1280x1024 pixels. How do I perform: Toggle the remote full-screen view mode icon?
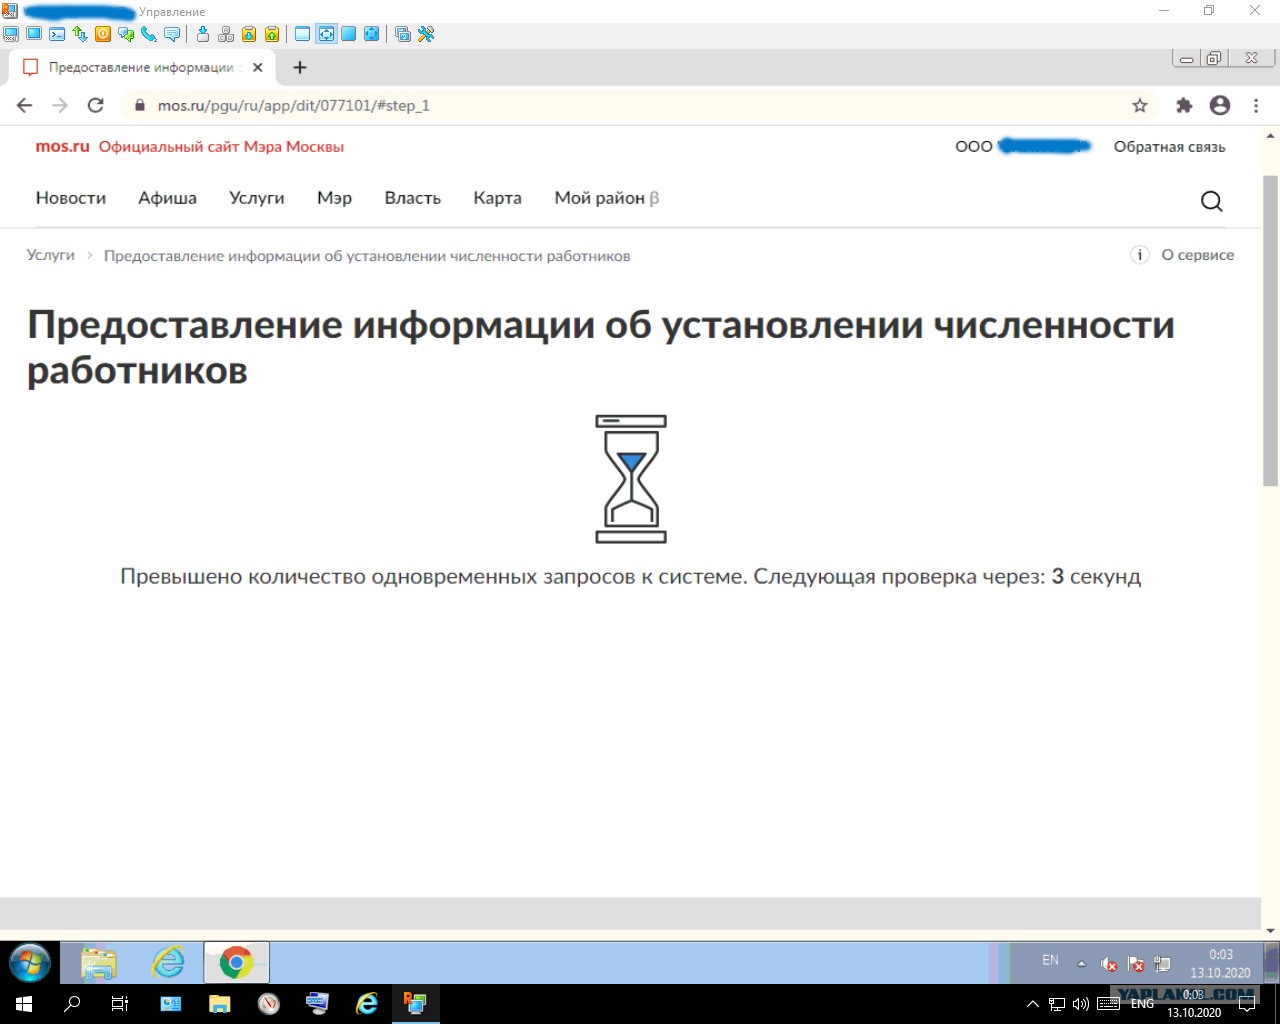(326, 34)
